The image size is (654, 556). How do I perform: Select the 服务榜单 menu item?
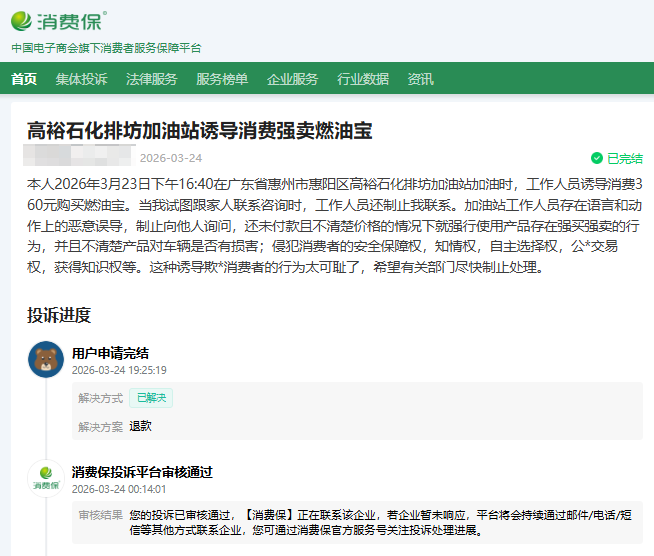pos(222,79)
